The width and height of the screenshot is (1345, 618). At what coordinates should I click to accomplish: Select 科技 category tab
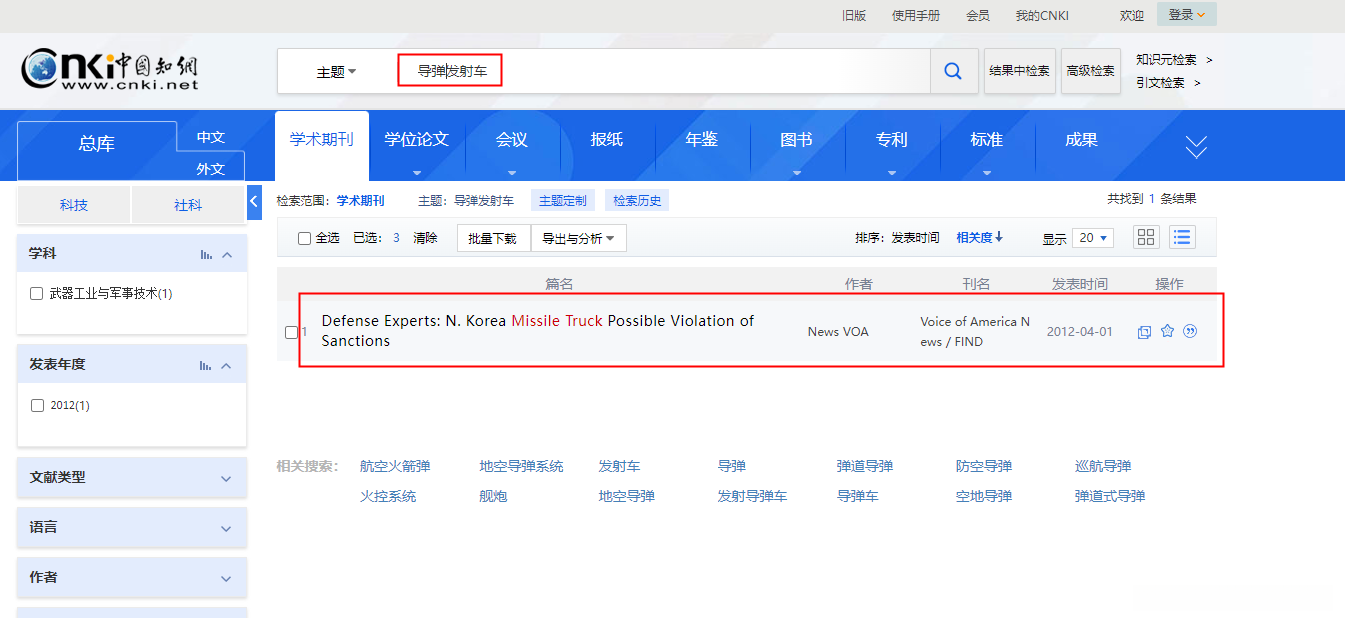tap(74, 205)
